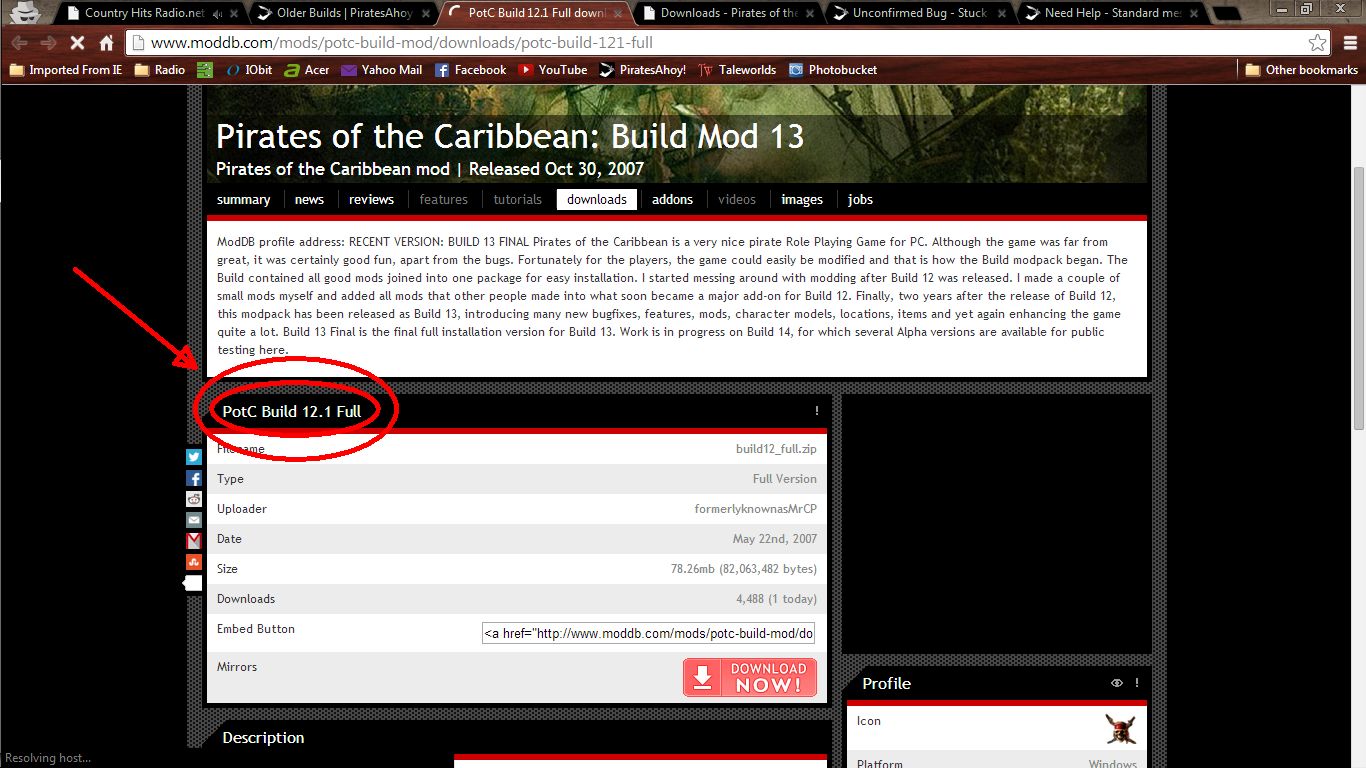Click the pirate skull mod icon in Profile
The image size is (1366, 768).
1121,728
